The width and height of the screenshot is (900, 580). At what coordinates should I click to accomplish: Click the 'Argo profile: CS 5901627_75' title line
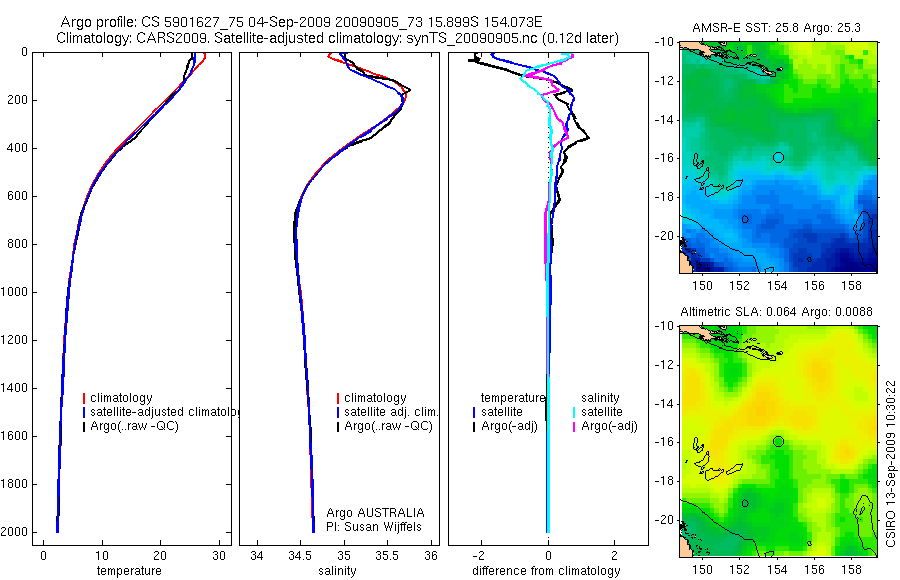tap(301, 22)
